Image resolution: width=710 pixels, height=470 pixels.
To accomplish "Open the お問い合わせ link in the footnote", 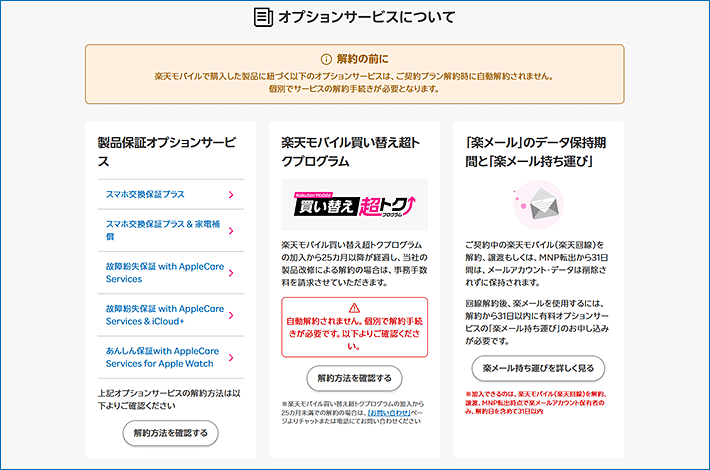I will click(x=389, y=412).
